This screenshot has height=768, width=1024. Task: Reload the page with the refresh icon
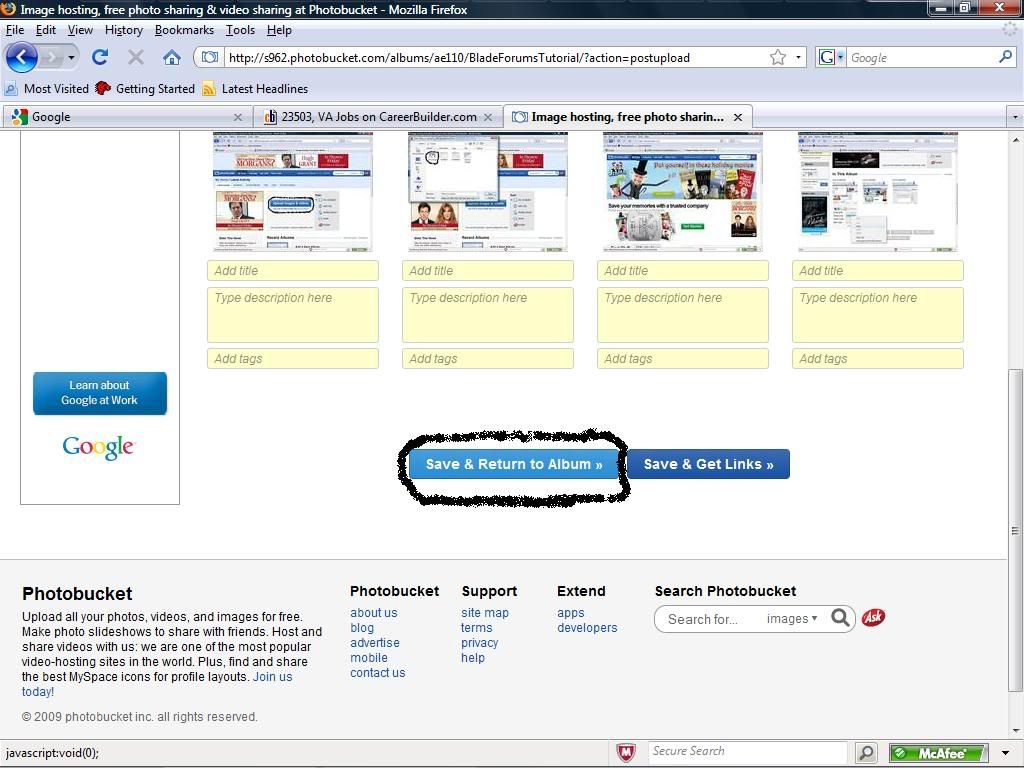(100, 57)
